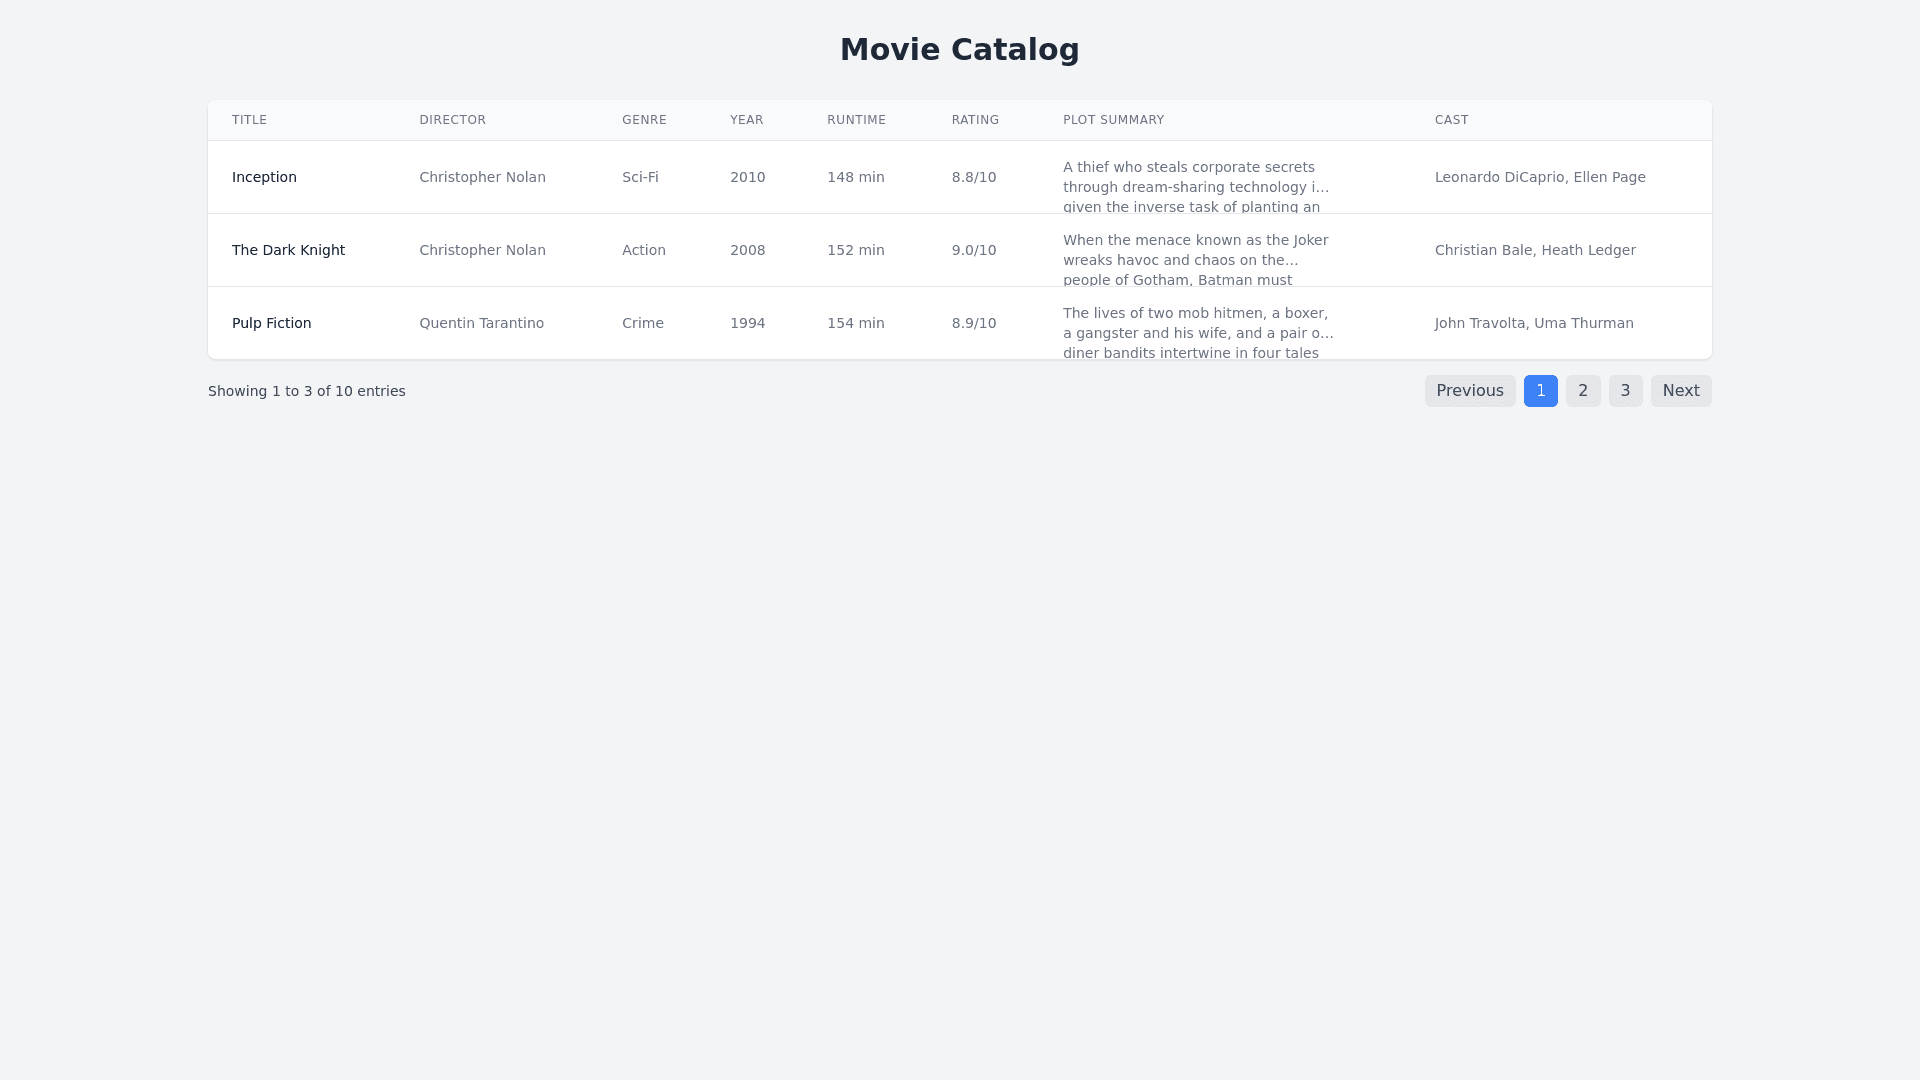Image resolution: width=1920 pixels, height=1080 pixels.
Task: Click the Plot Summary column header
Action: click(x=1113, y=120)
